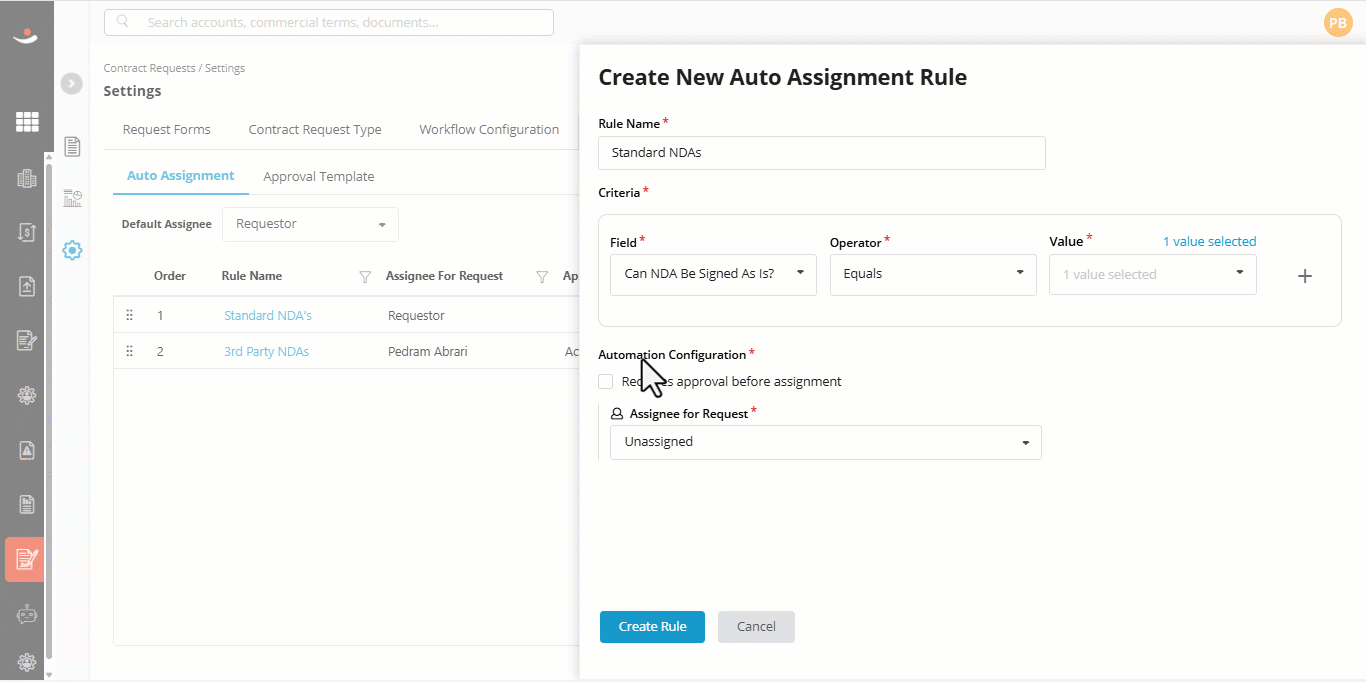
Task: Open the document warning icon in sidebar
Action: [x=27, y=450]
